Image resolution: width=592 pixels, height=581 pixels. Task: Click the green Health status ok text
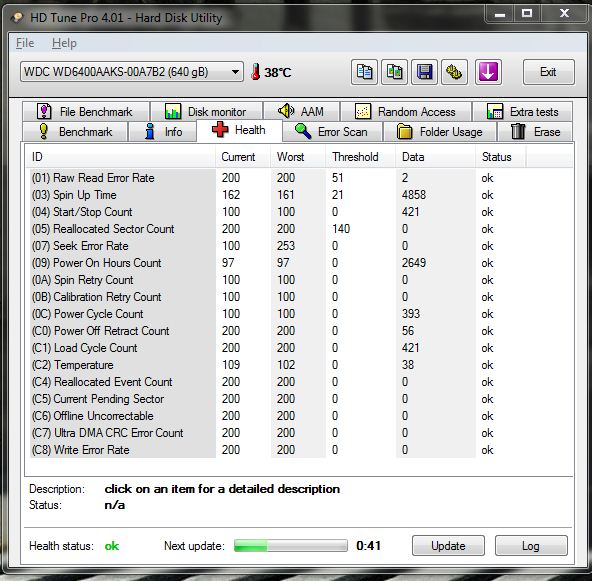(112, 546)
